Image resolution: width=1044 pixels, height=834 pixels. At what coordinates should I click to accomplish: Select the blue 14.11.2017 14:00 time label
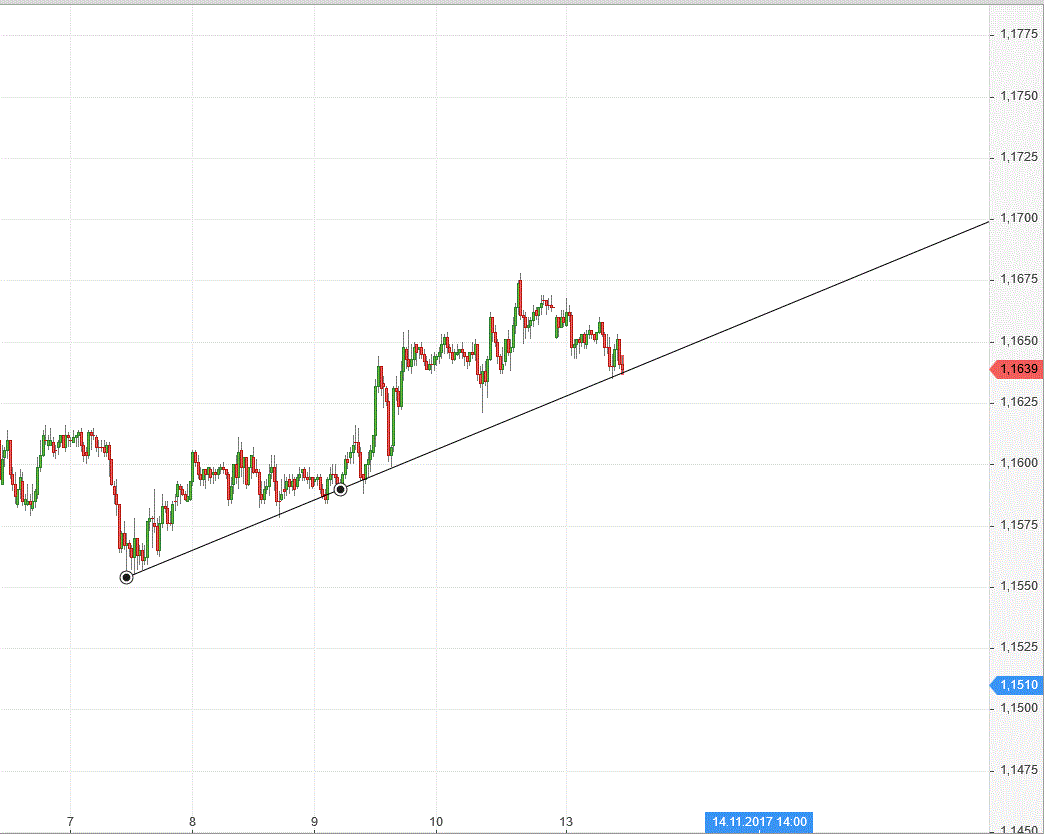[x=759, y=822]
